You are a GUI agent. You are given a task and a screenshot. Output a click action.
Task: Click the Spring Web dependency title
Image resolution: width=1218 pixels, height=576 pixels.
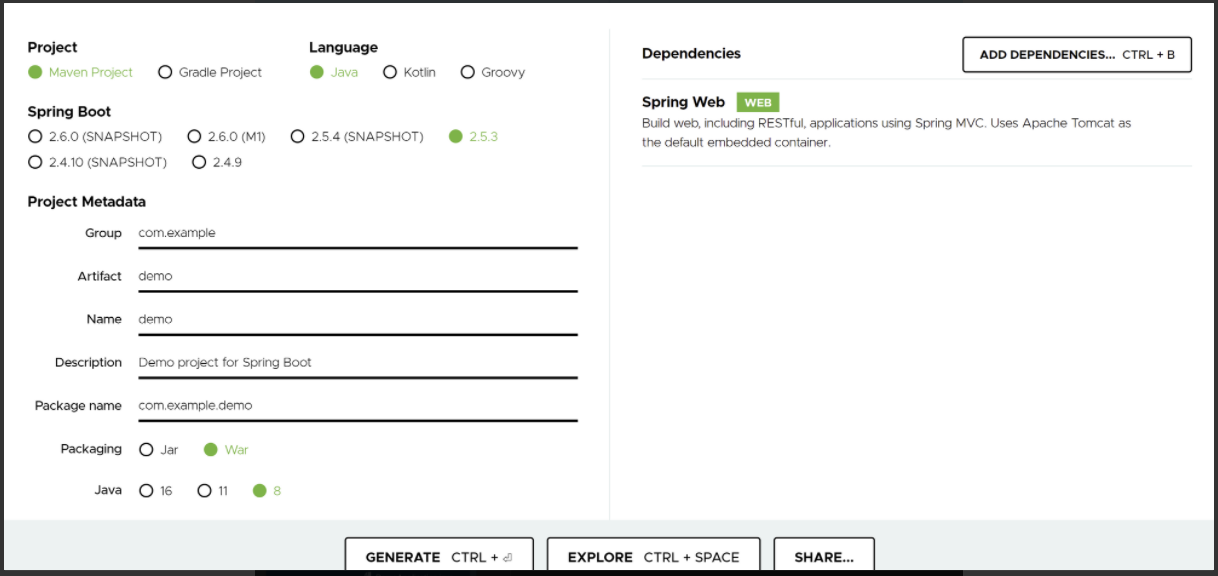click(x=683, y=102)
